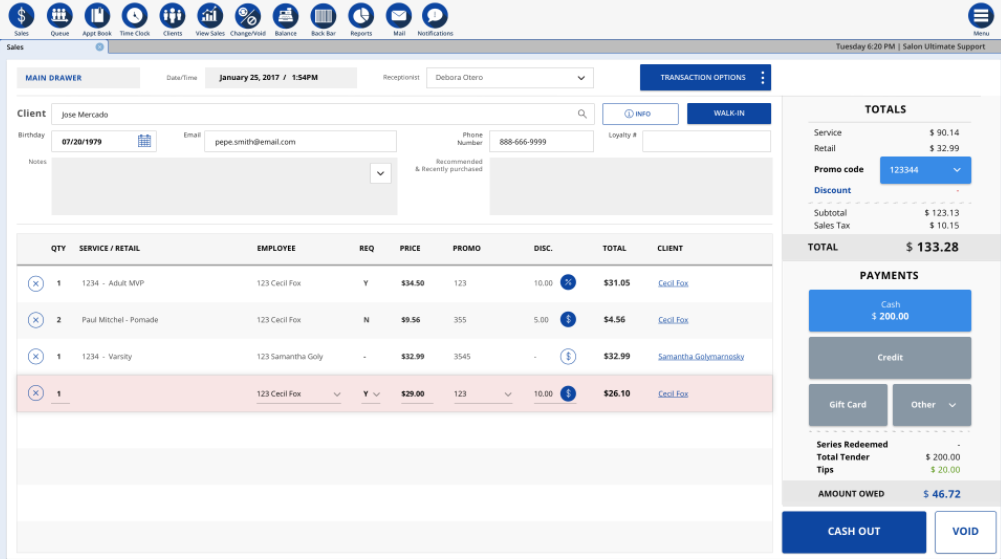
Task: Open the Discount link in Totals
Action: tap(832, 190)
